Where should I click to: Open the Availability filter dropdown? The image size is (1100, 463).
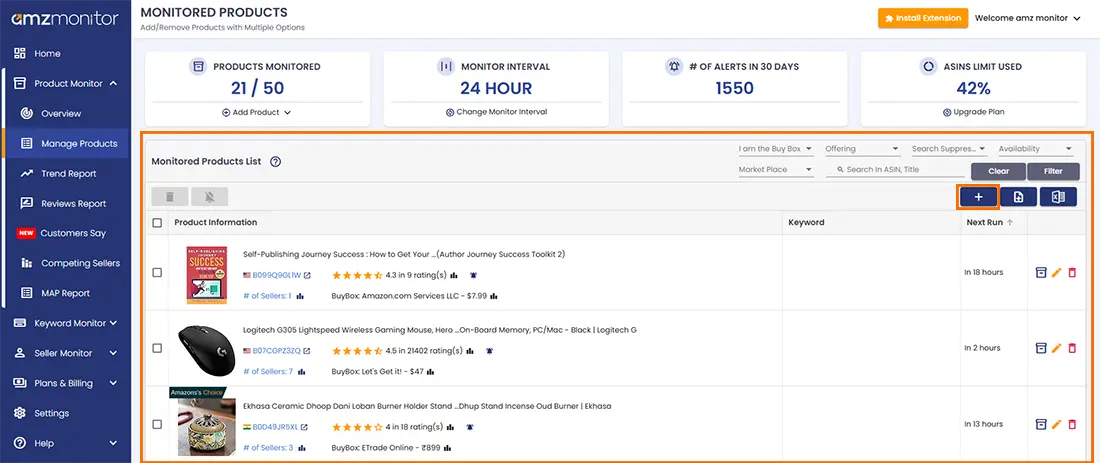pos(1036,149)
